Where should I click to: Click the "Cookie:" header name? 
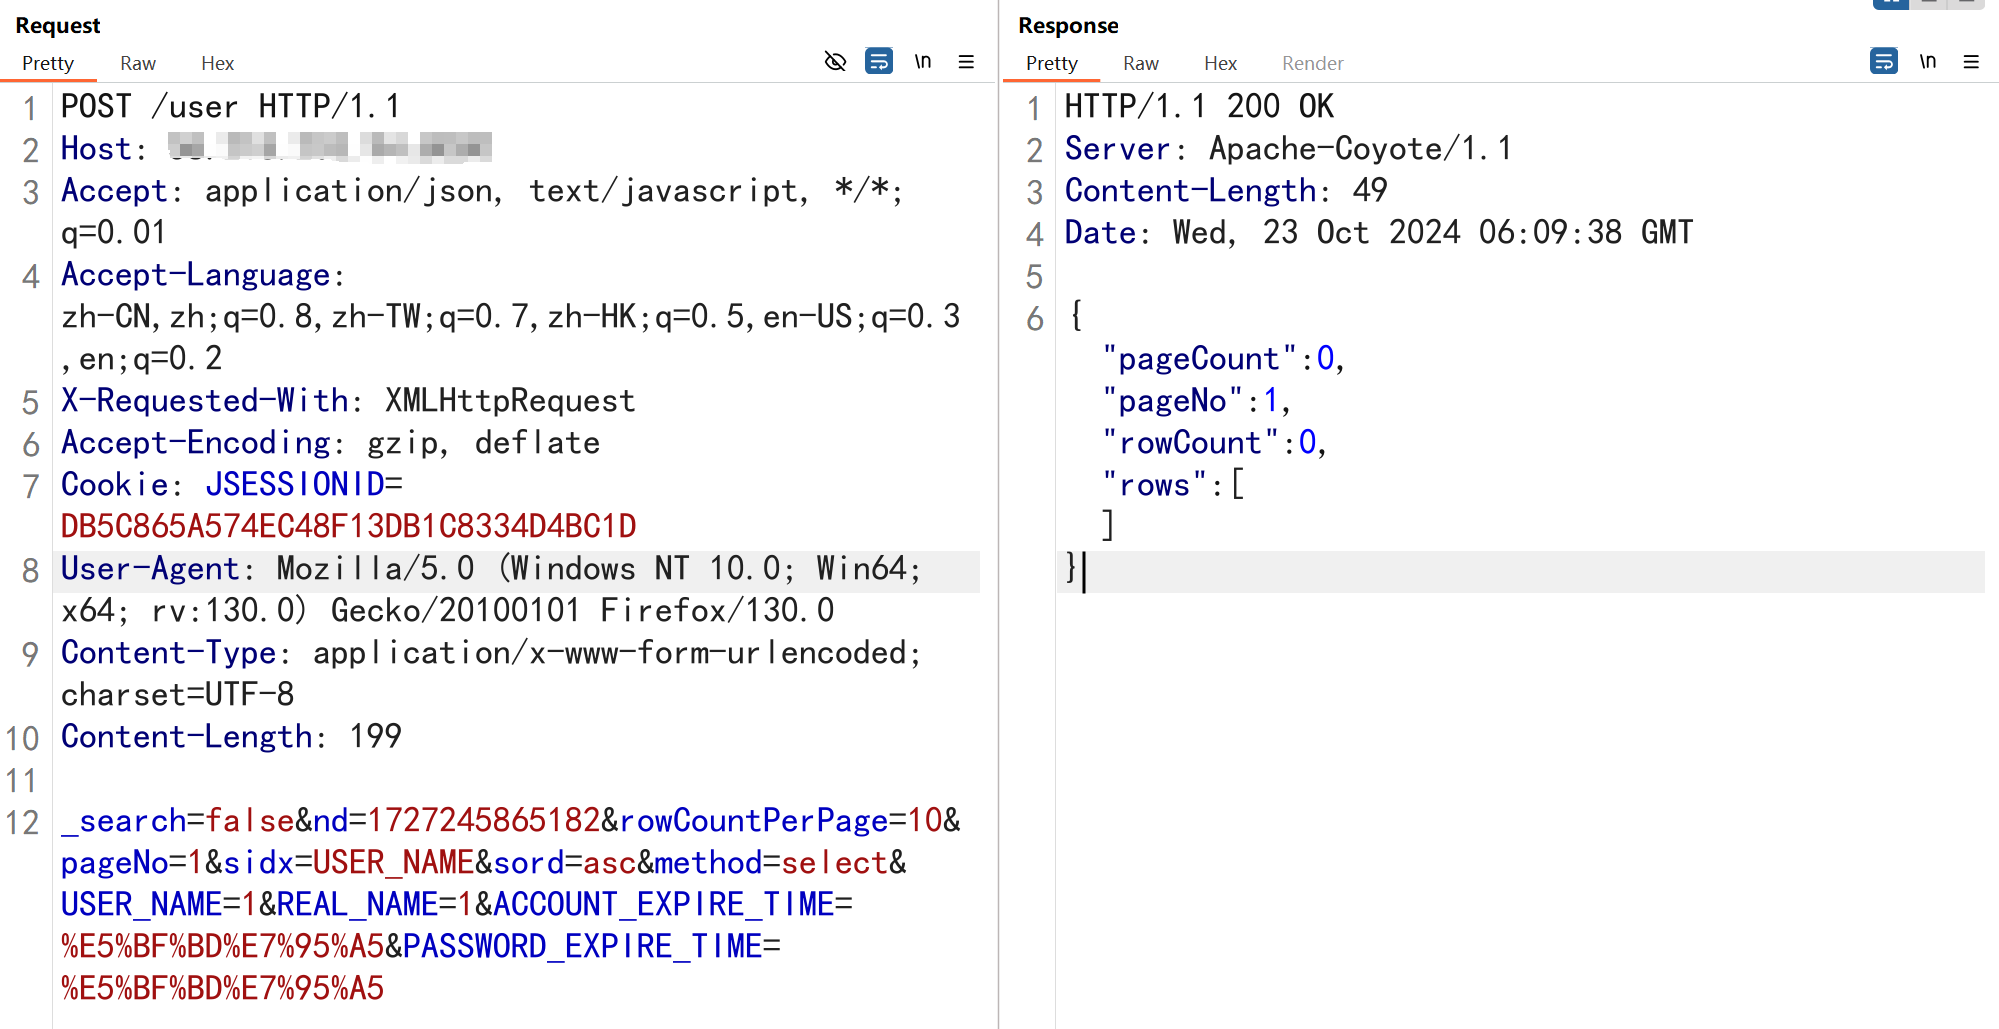pos(122,484)
